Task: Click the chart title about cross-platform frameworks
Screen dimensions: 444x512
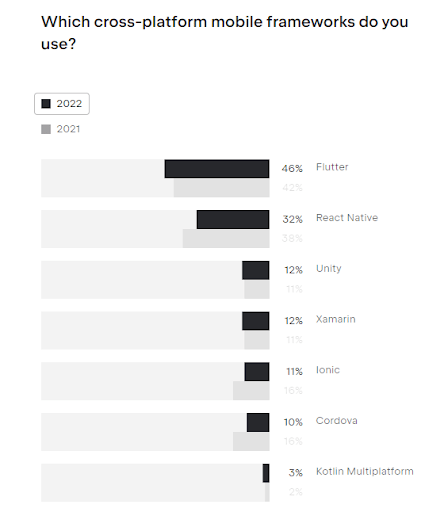Action: [x=225, y=33]
